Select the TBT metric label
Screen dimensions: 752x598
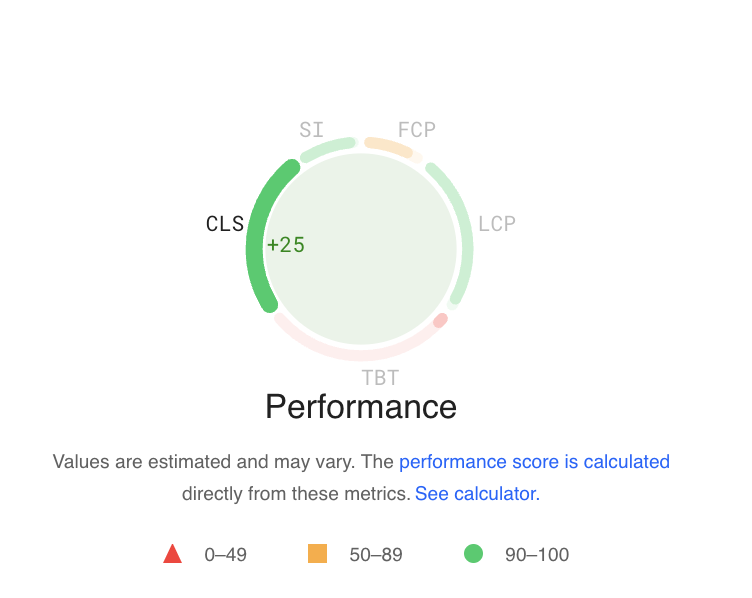click(x=380, y=378)
